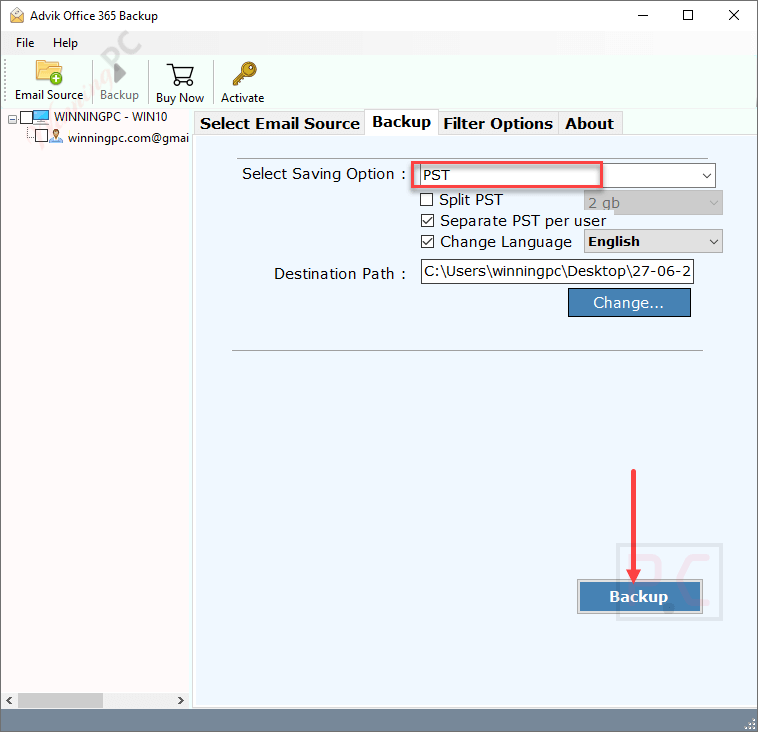
Task: Select the winningpc.com@gmai tree label
Action: [128, 138]
